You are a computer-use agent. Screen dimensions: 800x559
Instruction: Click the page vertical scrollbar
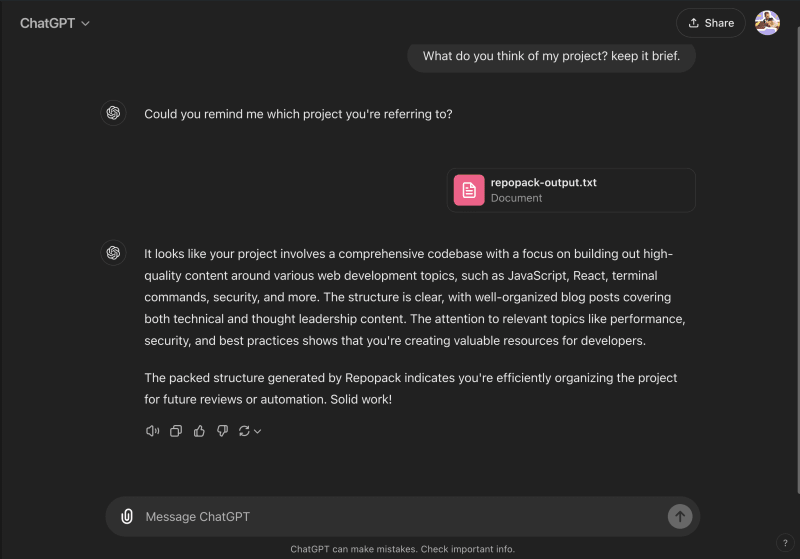797,260
